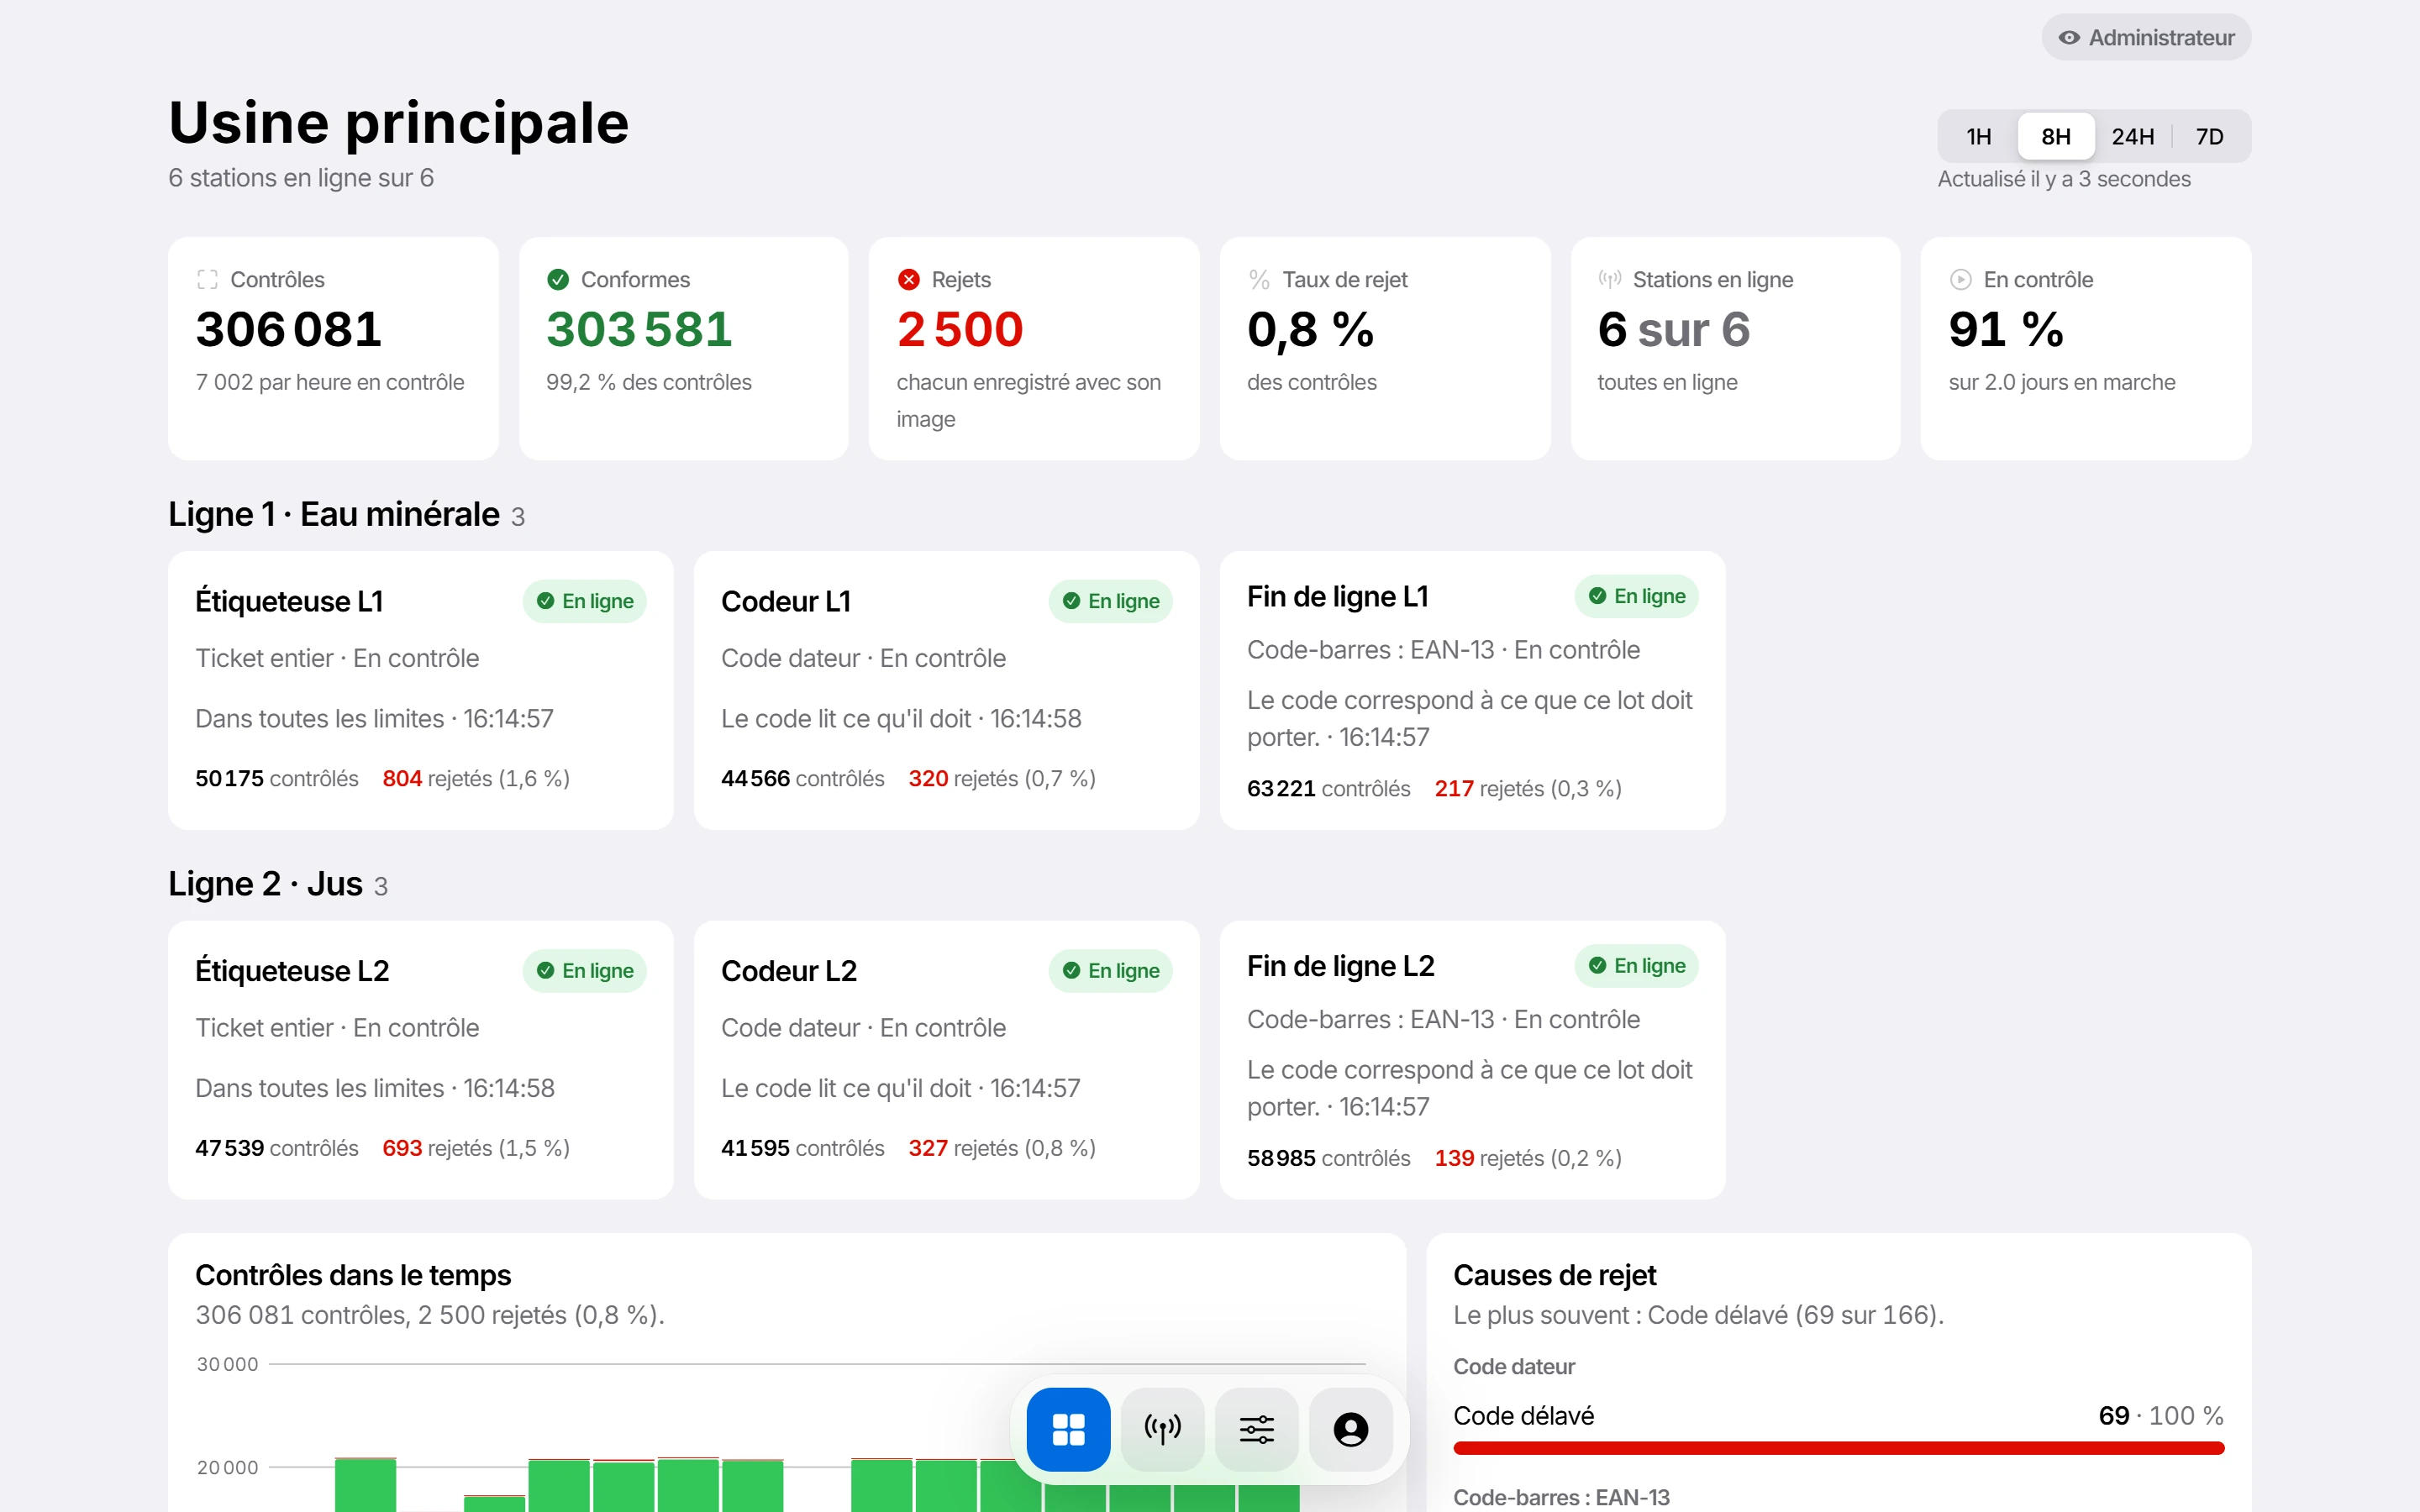The image size is (2420, 1512).
Task: Click the green check icon beside Conformes
Action: click(x=558, y=279)
